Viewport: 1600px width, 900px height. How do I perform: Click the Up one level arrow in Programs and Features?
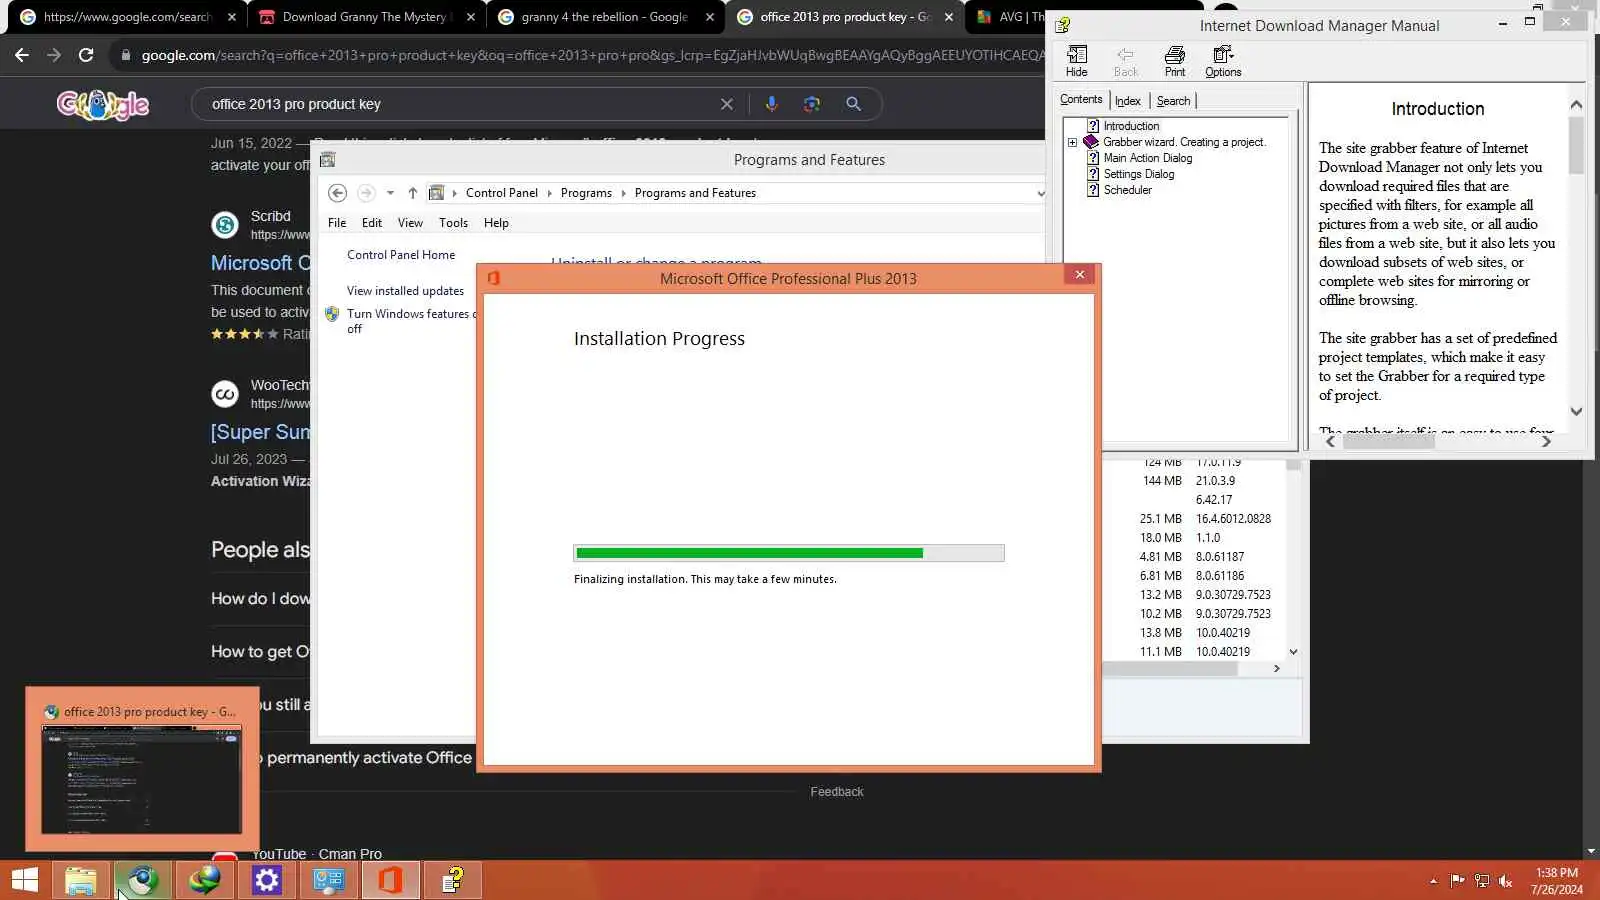click(x=412, y=193)
